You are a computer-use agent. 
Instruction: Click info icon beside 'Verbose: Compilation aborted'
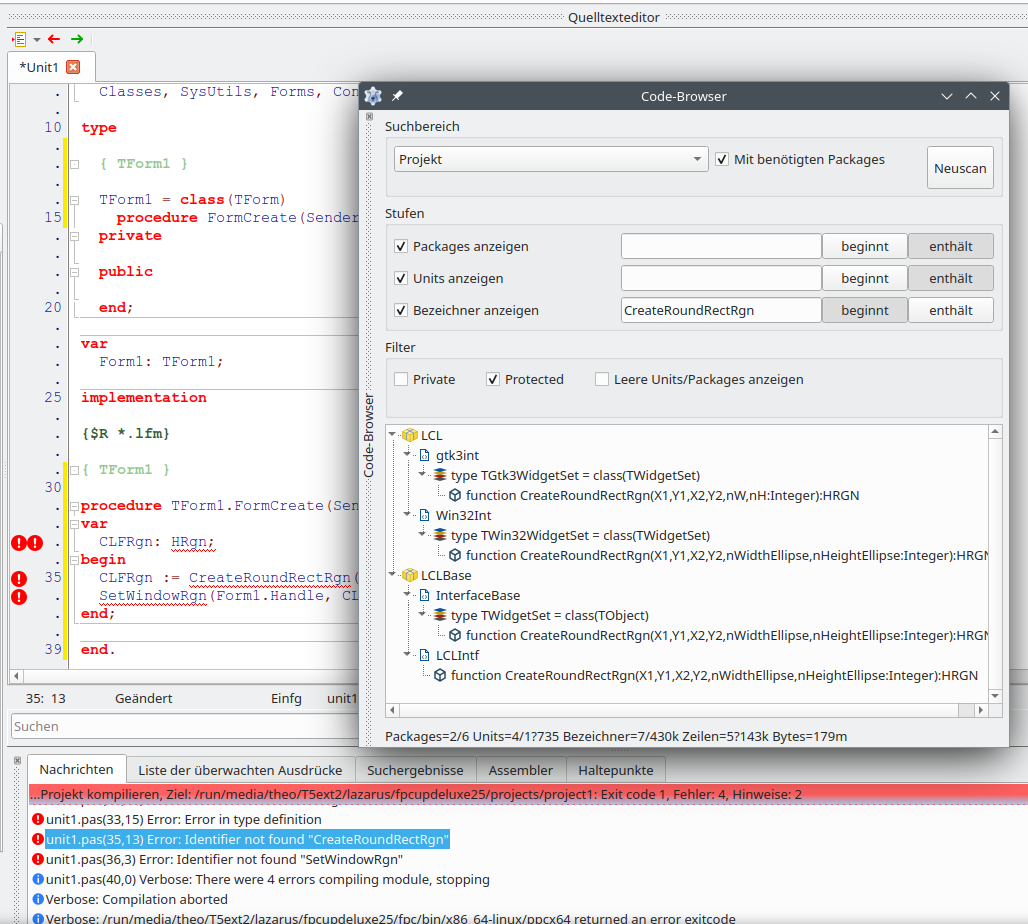(x=38, y=899)
